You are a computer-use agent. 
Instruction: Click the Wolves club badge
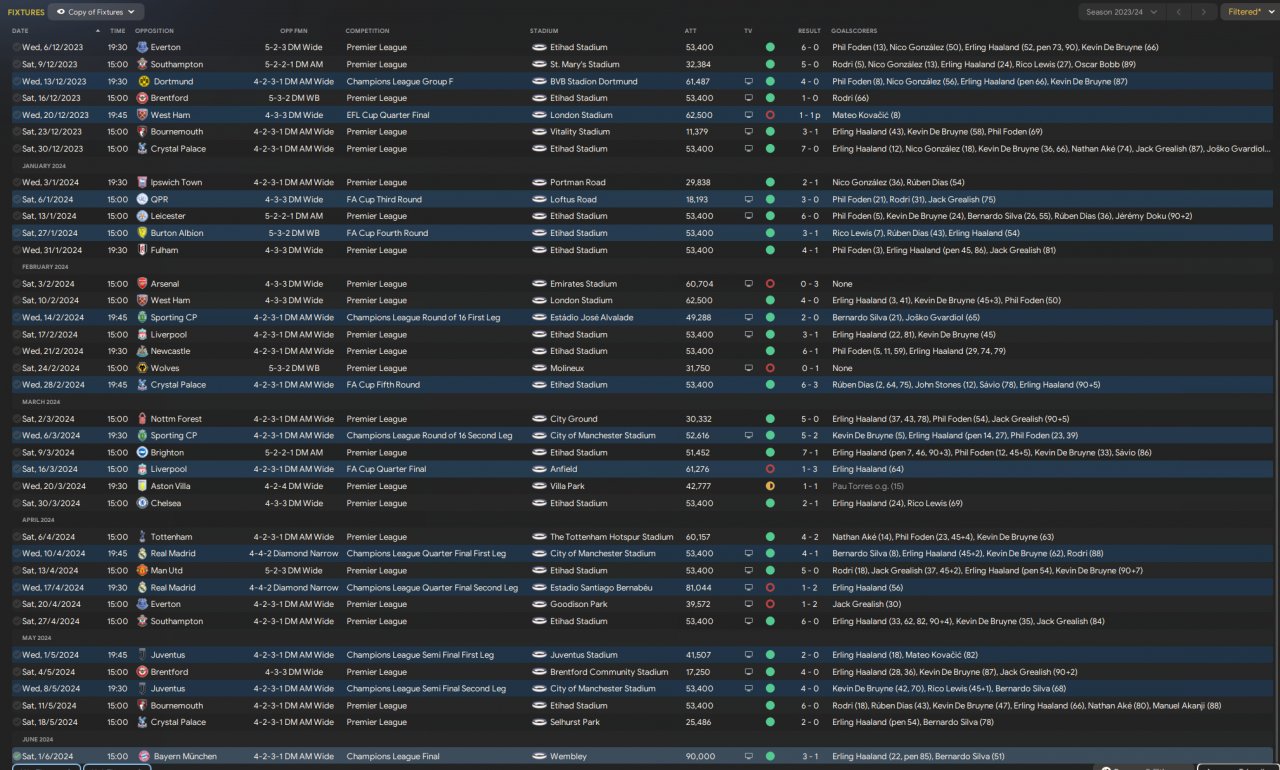143,368
